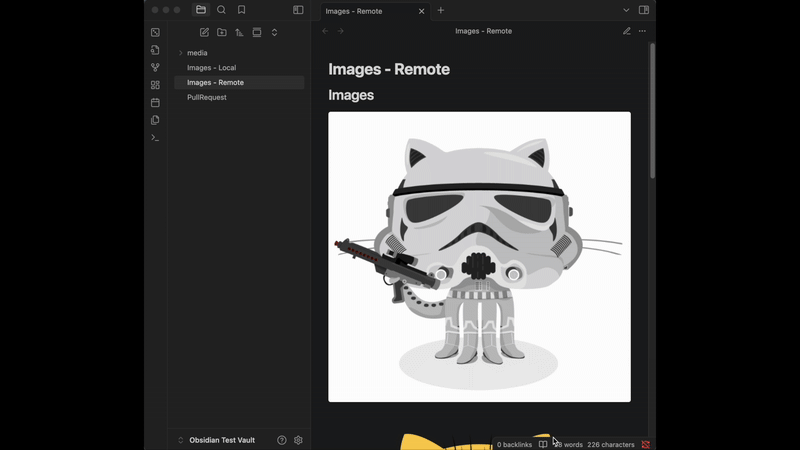This screenshot has height=450, width=800.
Task: Open the help question mark icon
Action: 282,440
